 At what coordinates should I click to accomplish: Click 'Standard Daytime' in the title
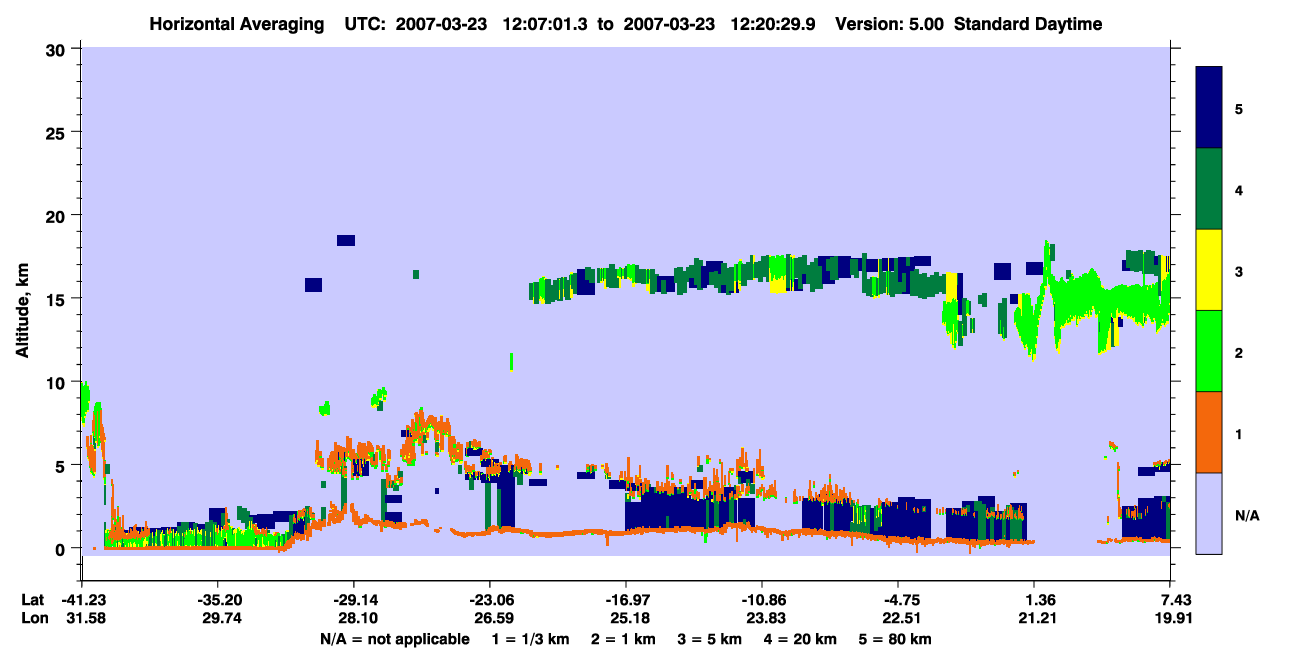point(1028,24)
